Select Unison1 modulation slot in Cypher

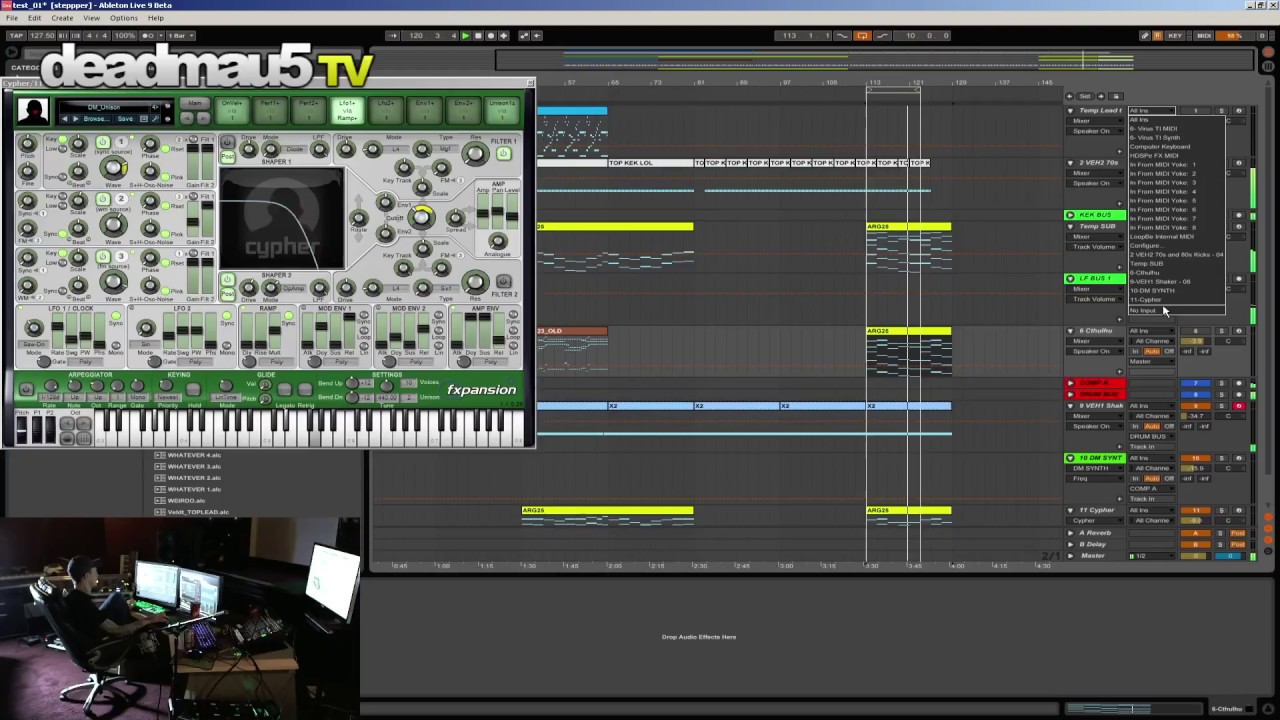(x=503, y=108)
